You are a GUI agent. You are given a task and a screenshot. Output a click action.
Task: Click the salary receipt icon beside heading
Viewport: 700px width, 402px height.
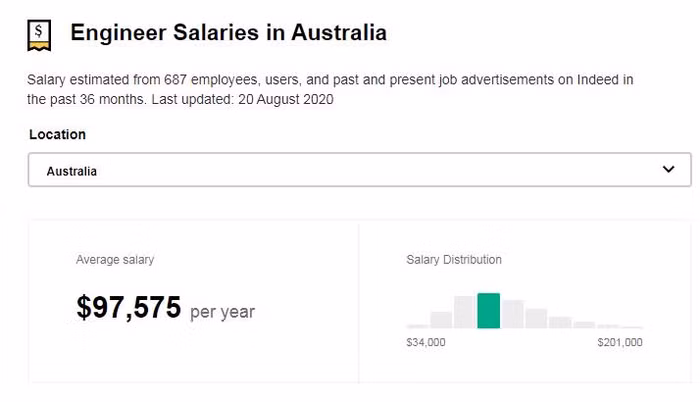coord(40,35)
